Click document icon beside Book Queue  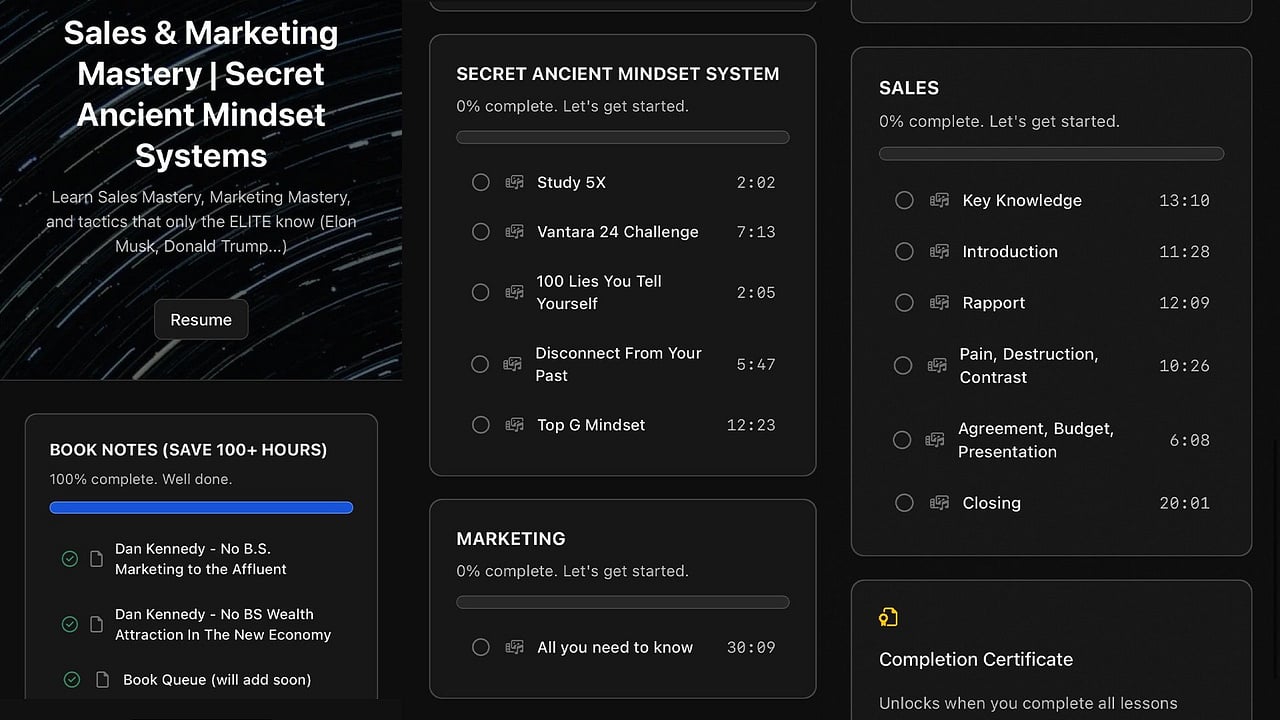pyautogui.click(x=101, y=679)
